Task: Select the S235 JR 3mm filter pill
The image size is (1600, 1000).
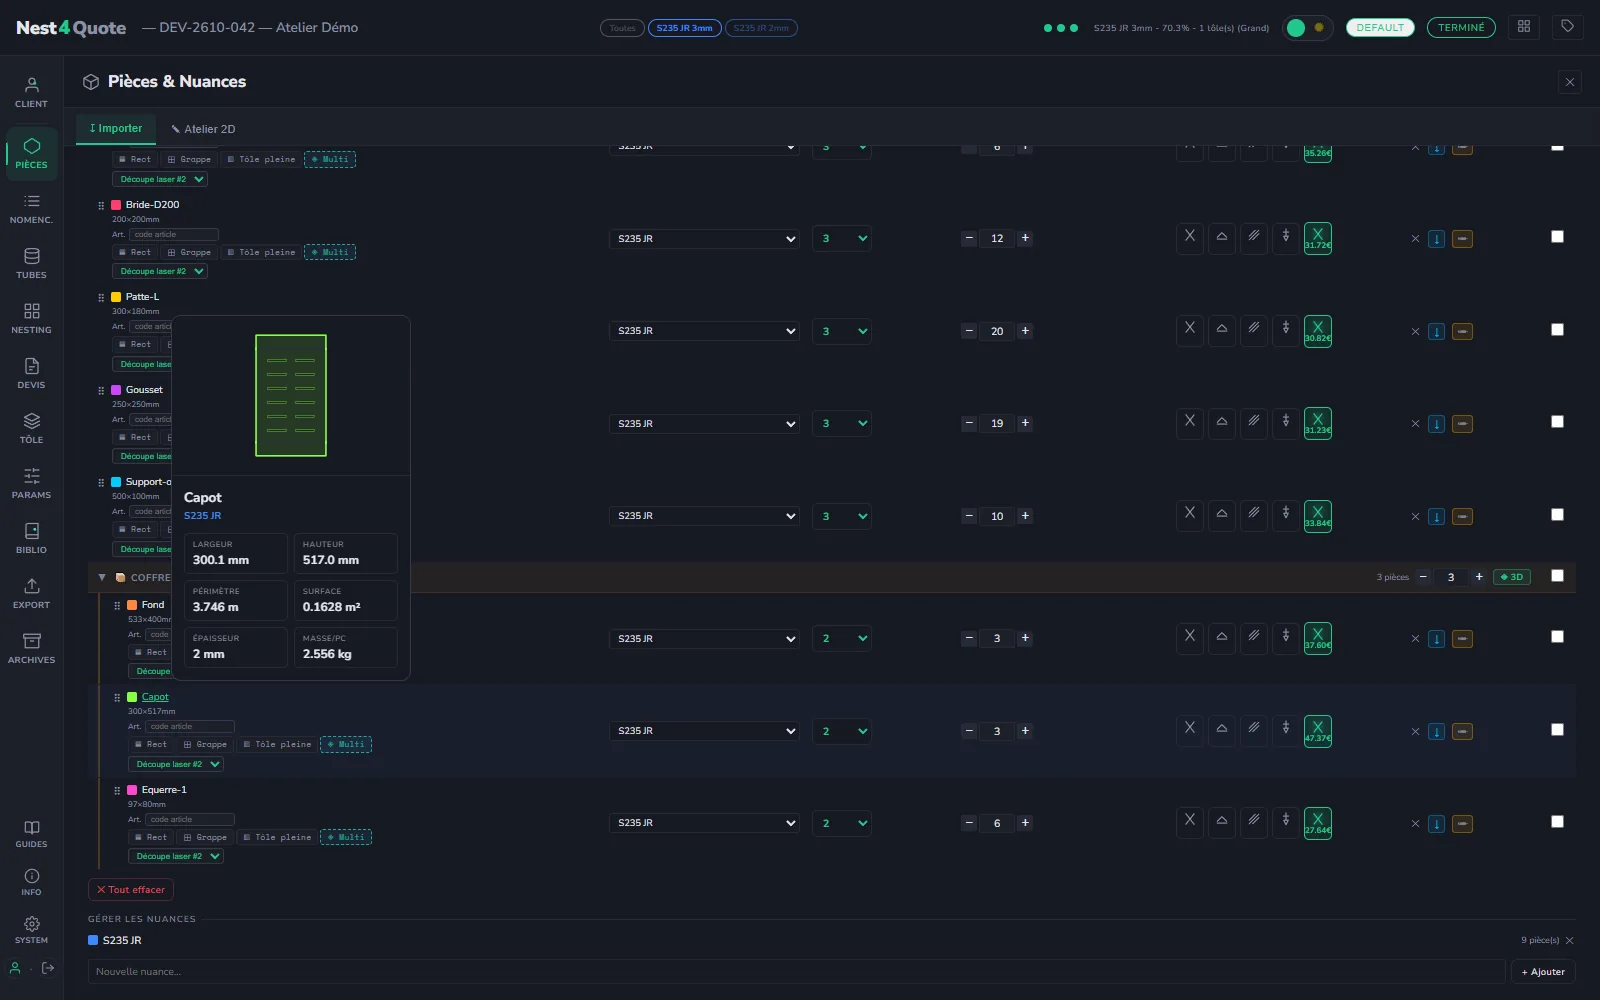Action: pos(685,28)
